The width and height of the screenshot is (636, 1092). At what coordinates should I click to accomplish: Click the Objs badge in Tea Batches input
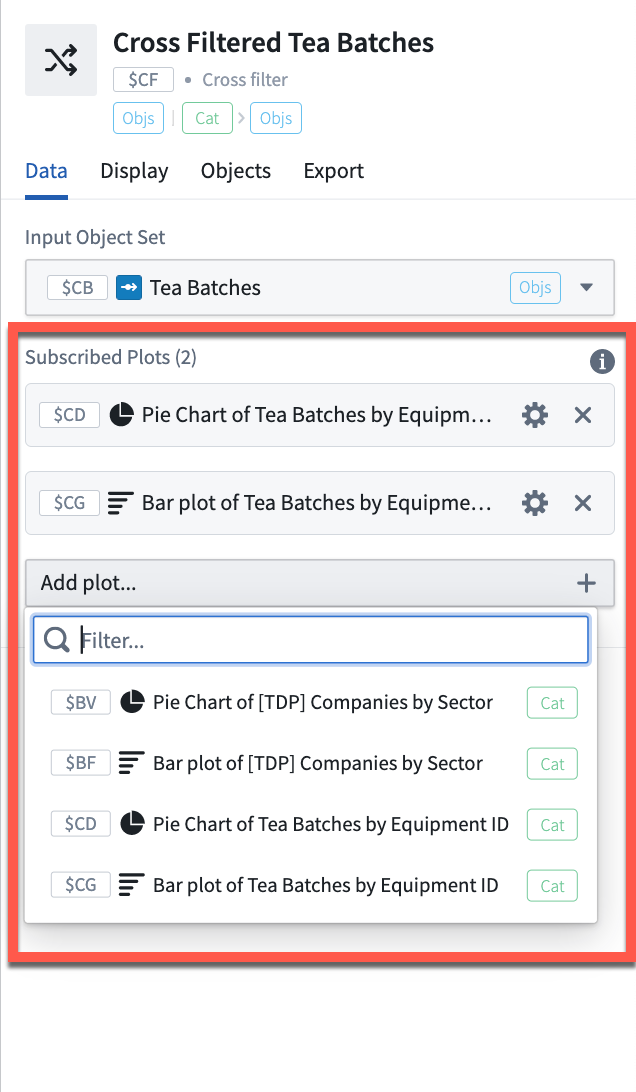point(535,288)
